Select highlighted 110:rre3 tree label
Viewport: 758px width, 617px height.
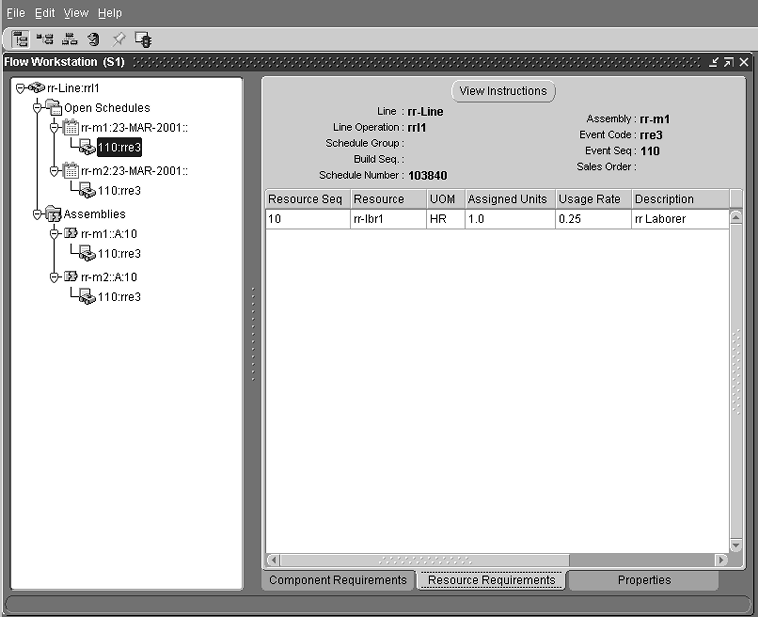119,147
